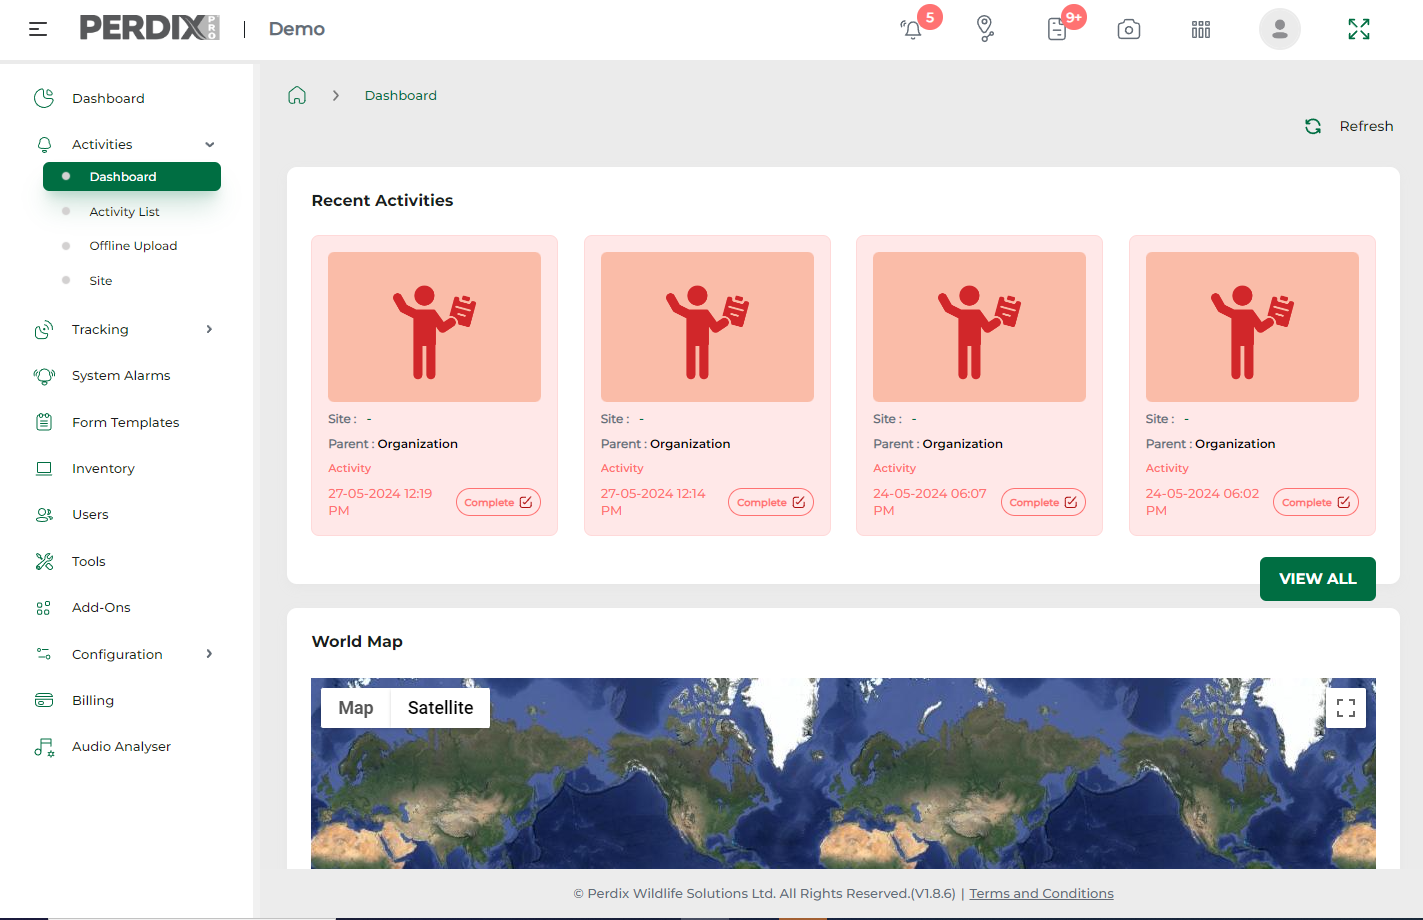The image size is (1423, 920).
Task: Toggle the sidebar with the hamburger menu
Action: (x=38, y=29)
